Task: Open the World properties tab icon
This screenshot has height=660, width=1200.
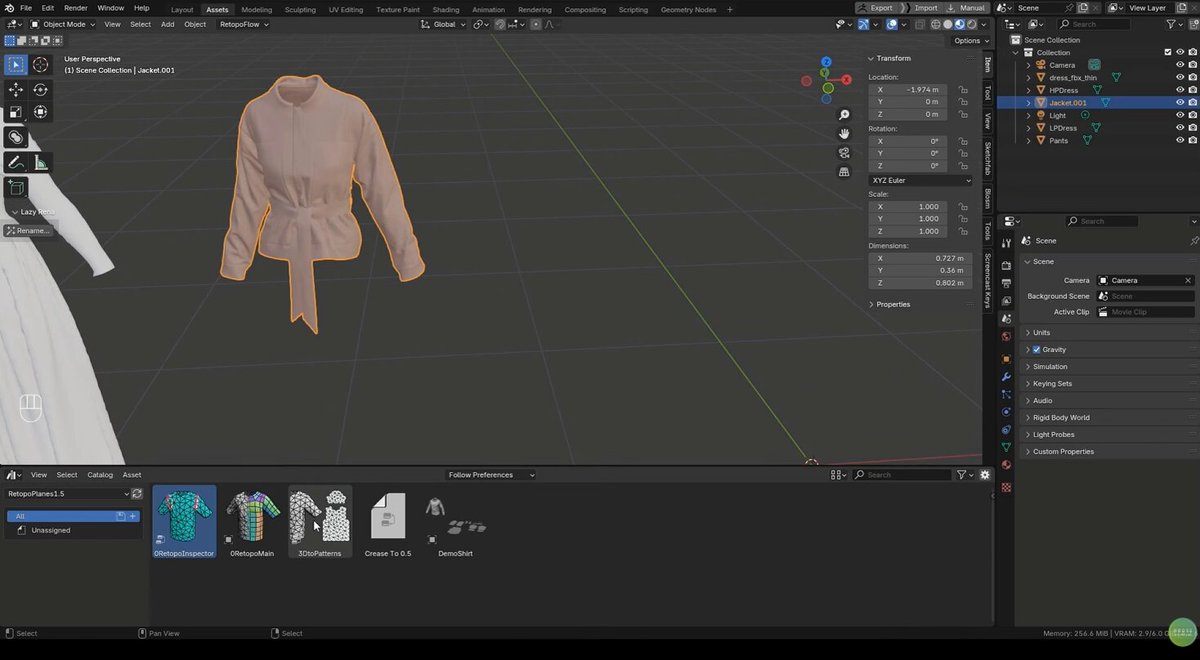Action: (x=1006, y=336)
